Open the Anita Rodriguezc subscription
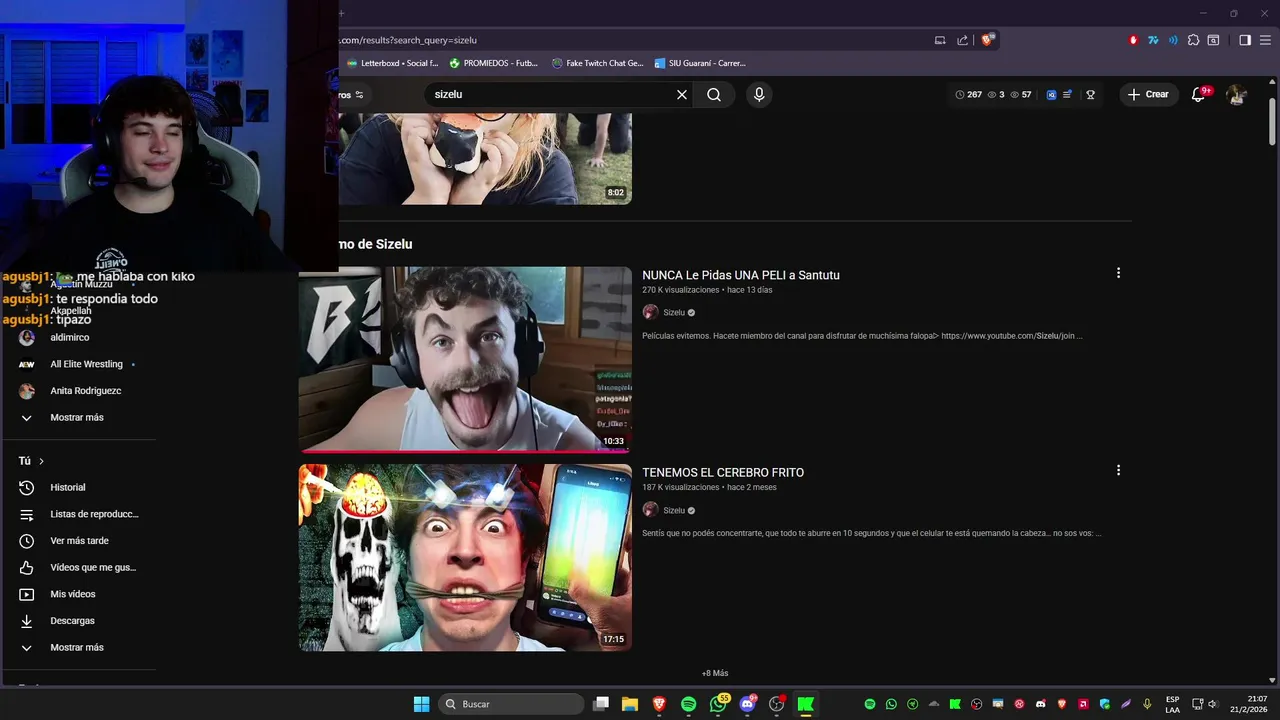The image size is (1280, 720). click(79, 391)
